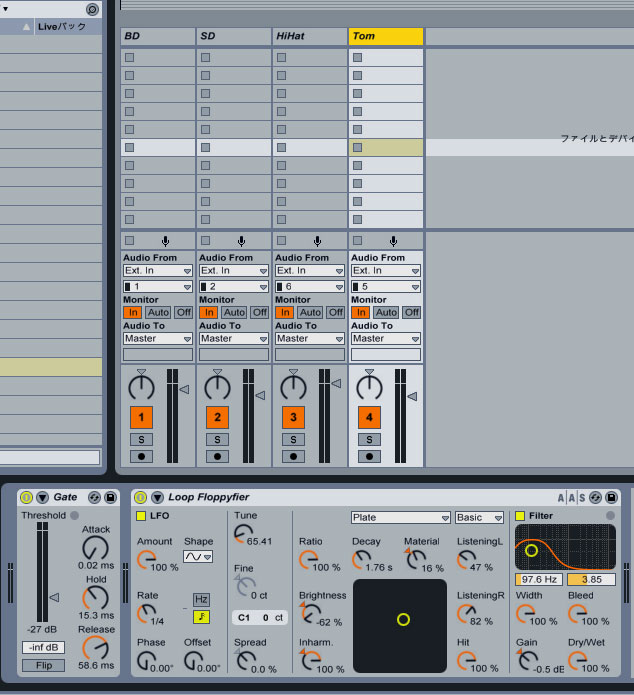634x695 pixels.
Task: Solo the BD track
Action: 141,440
